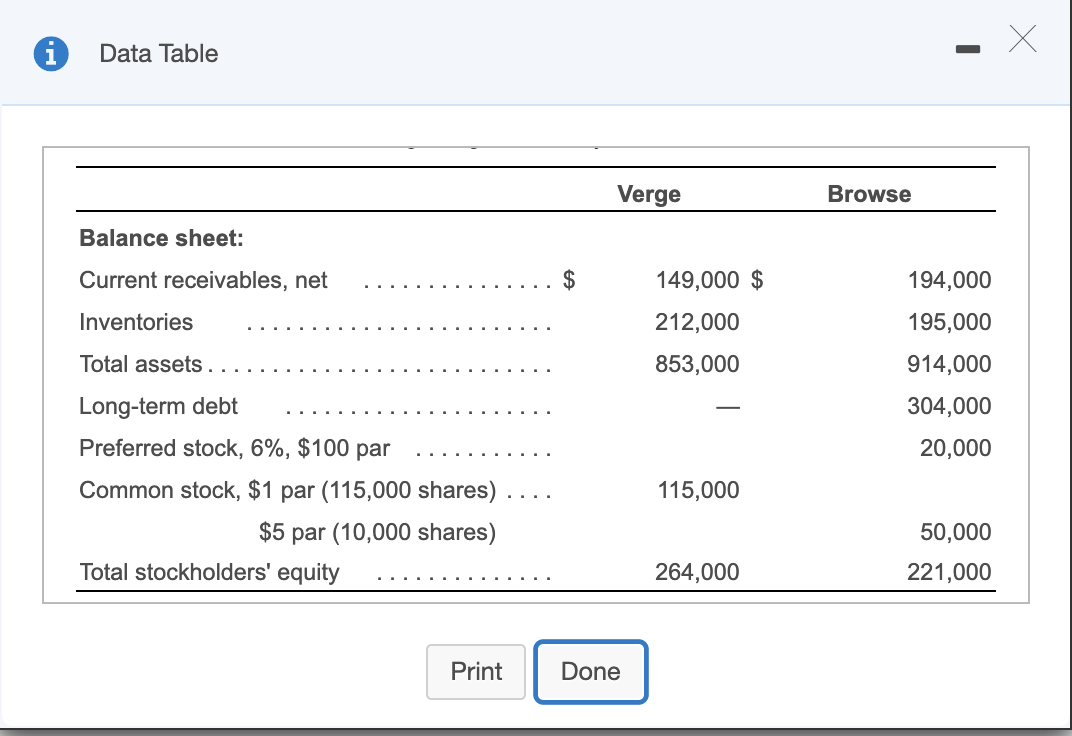
Task: Select the Verge total assets value 853,000
Action: click(x=697, y=364)
